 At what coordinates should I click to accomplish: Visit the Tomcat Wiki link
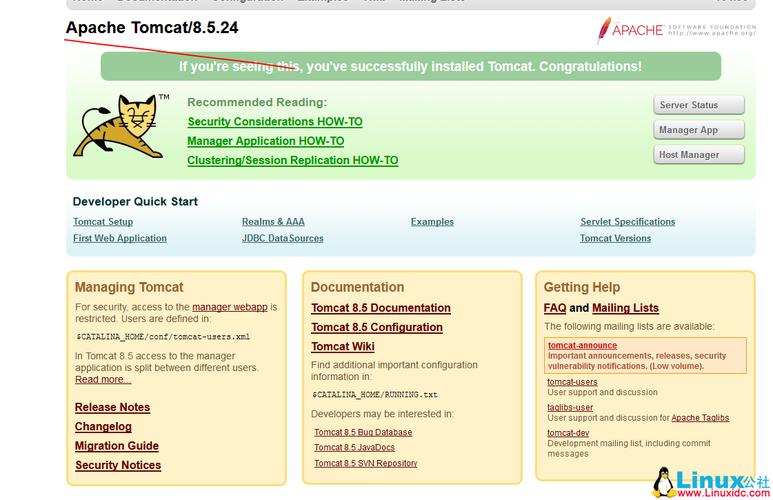pyautogui.click(x=343, y=346)
